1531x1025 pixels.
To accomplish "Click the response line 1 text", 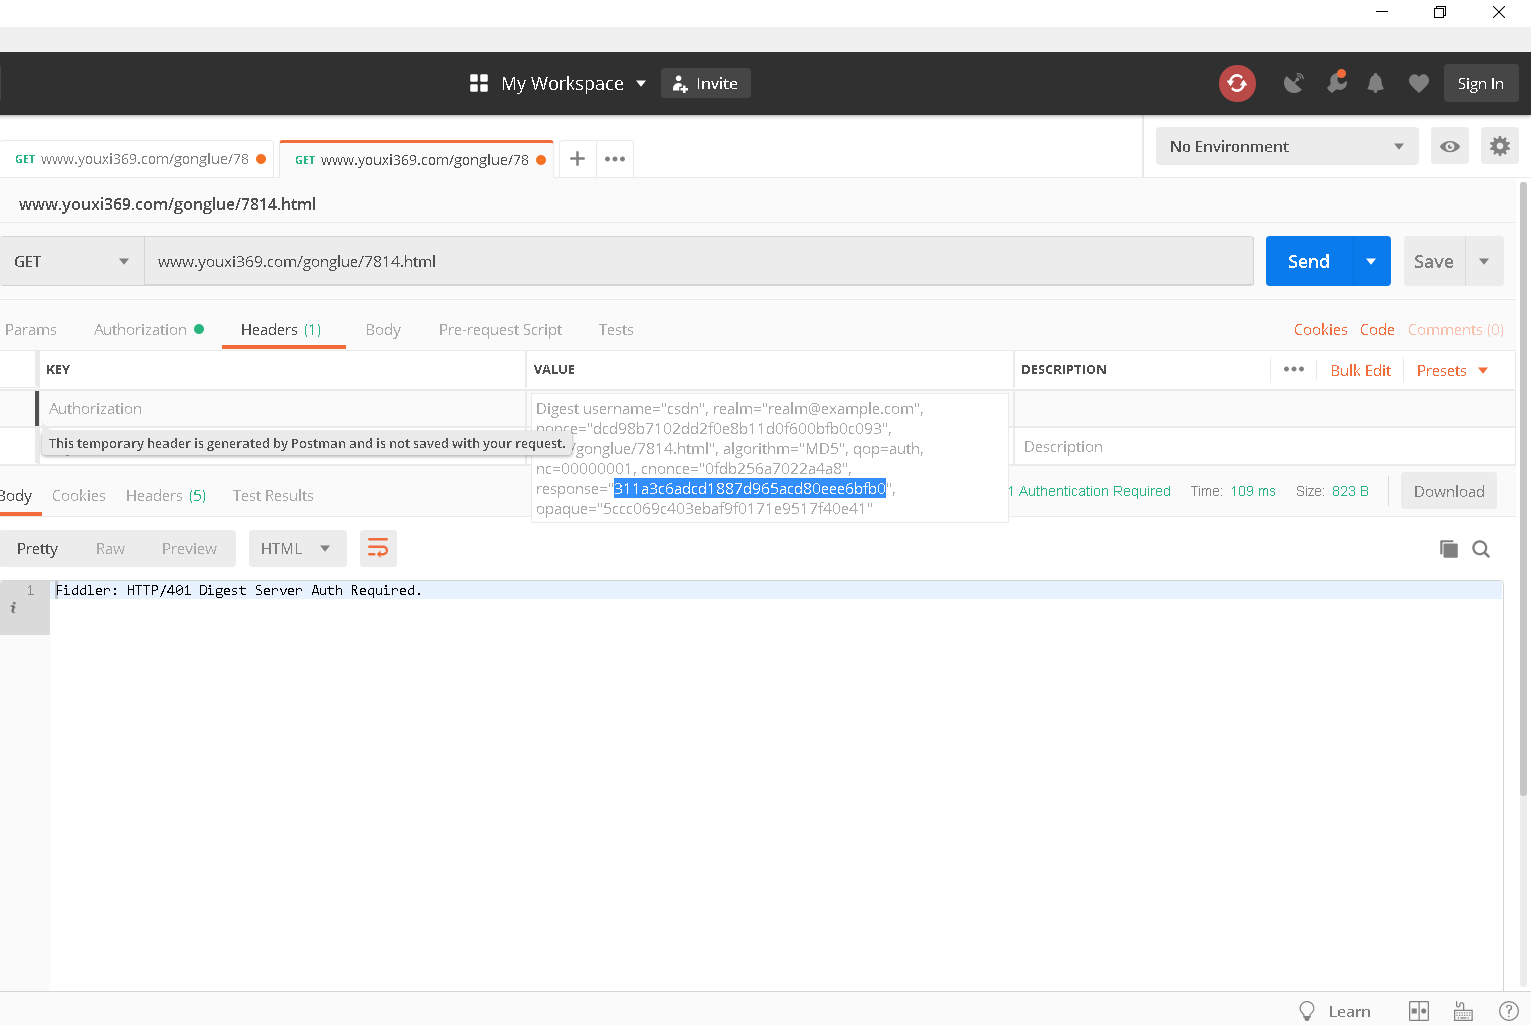I will (238, 590).
